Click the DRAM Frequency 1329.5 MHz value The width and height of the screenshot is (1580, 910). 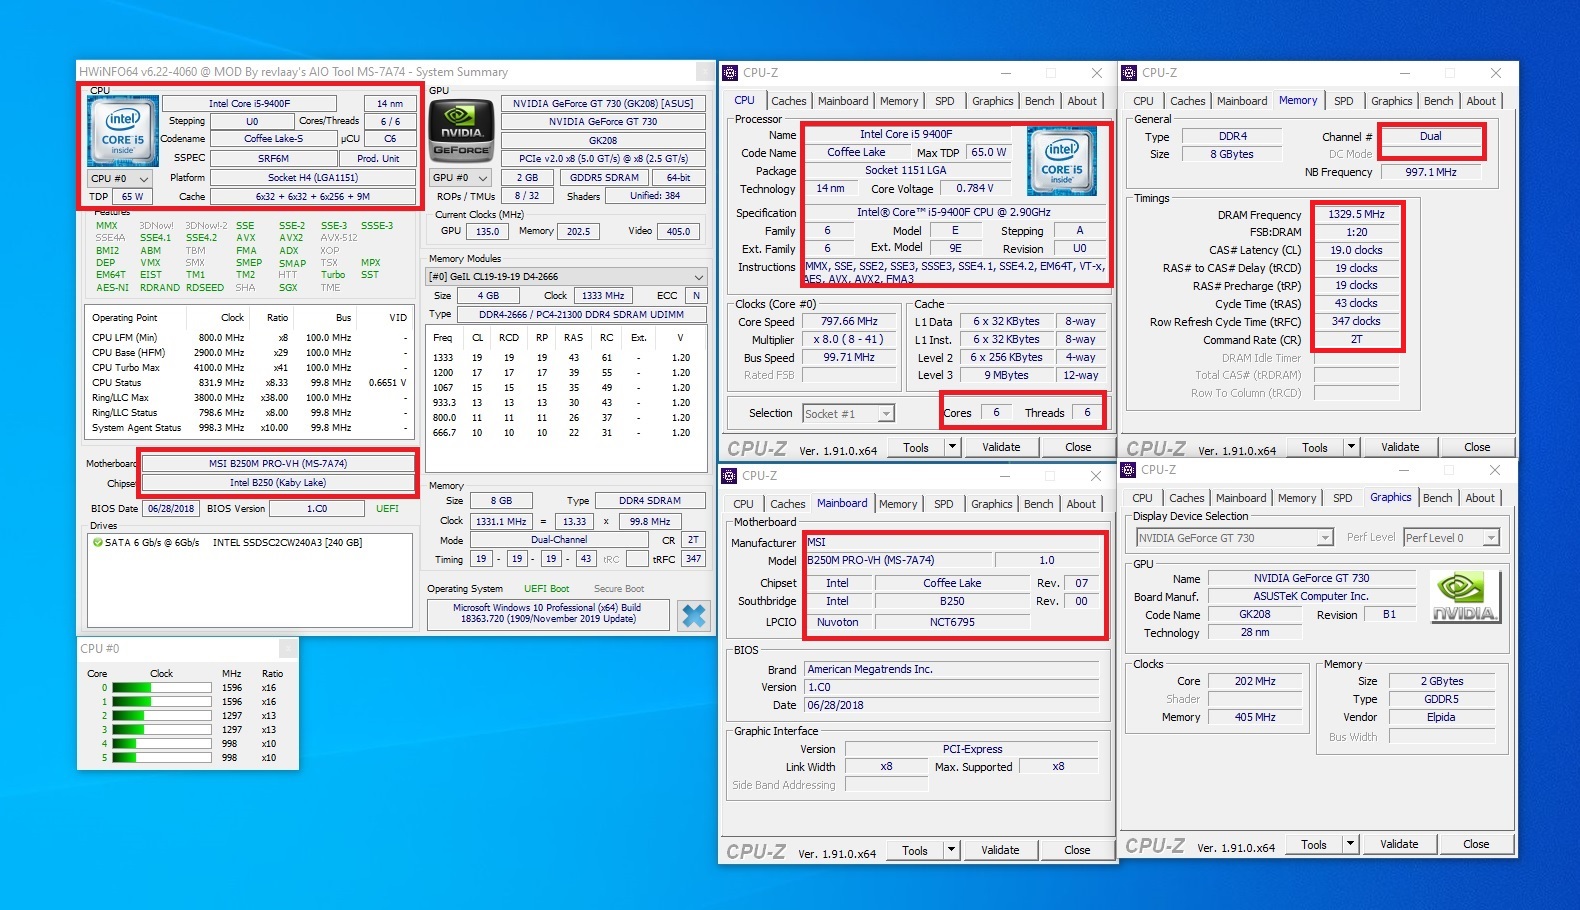tap(1356, 214)
